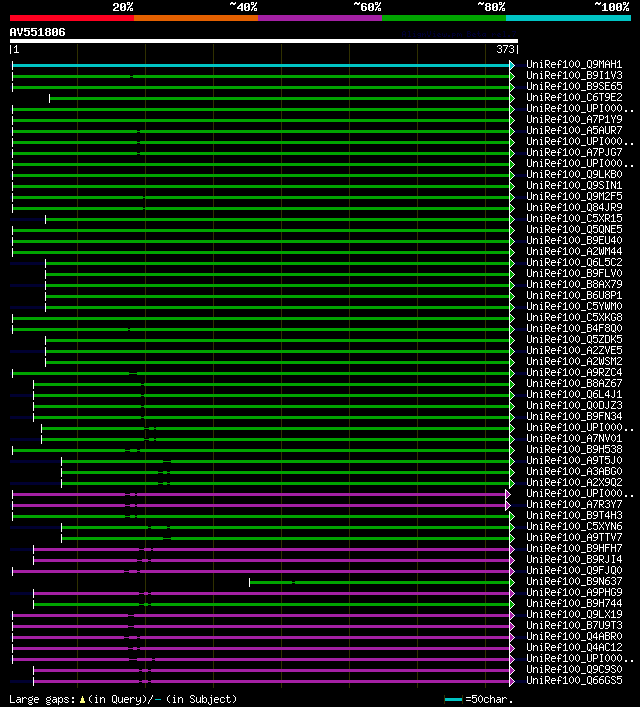Screen dimensions: 640x707
Task: View the UniRef100_A2X9Q2 hit
Action: click(x=574, y=482)
